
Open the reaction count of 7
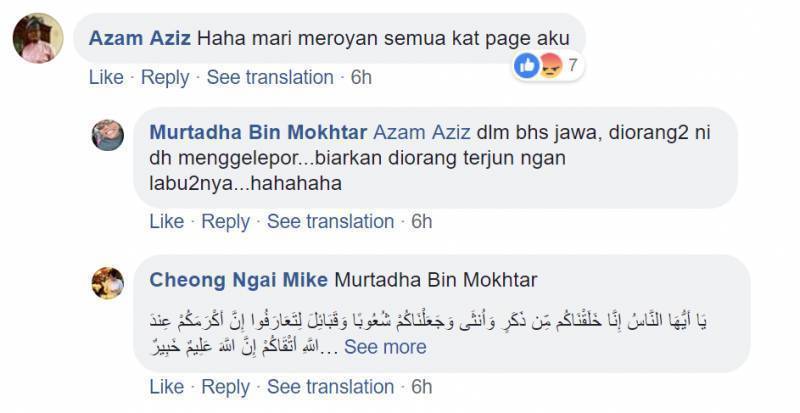point(573,65)
